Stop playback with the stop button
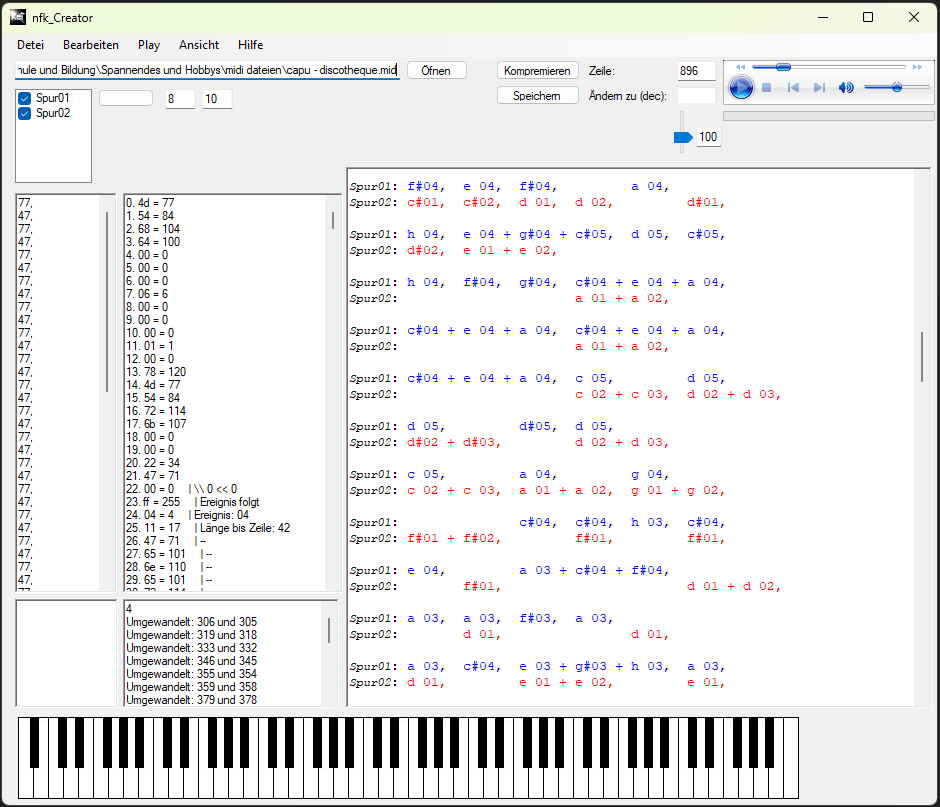The width and height of the screenshot is (940, 807). pyautogui.click(x=766, y=88)
